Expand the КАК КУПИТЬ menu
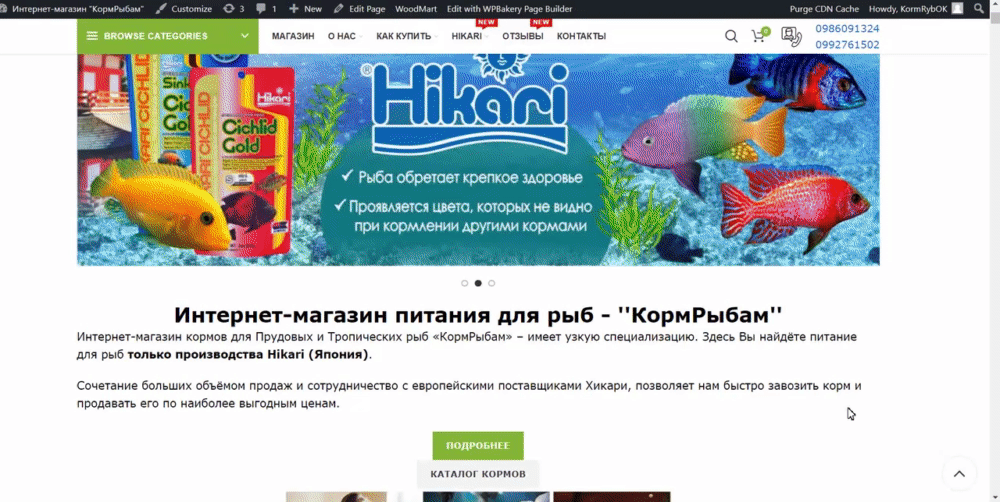Viewport: 1000px width, 502px height. (x=406, y=36)
